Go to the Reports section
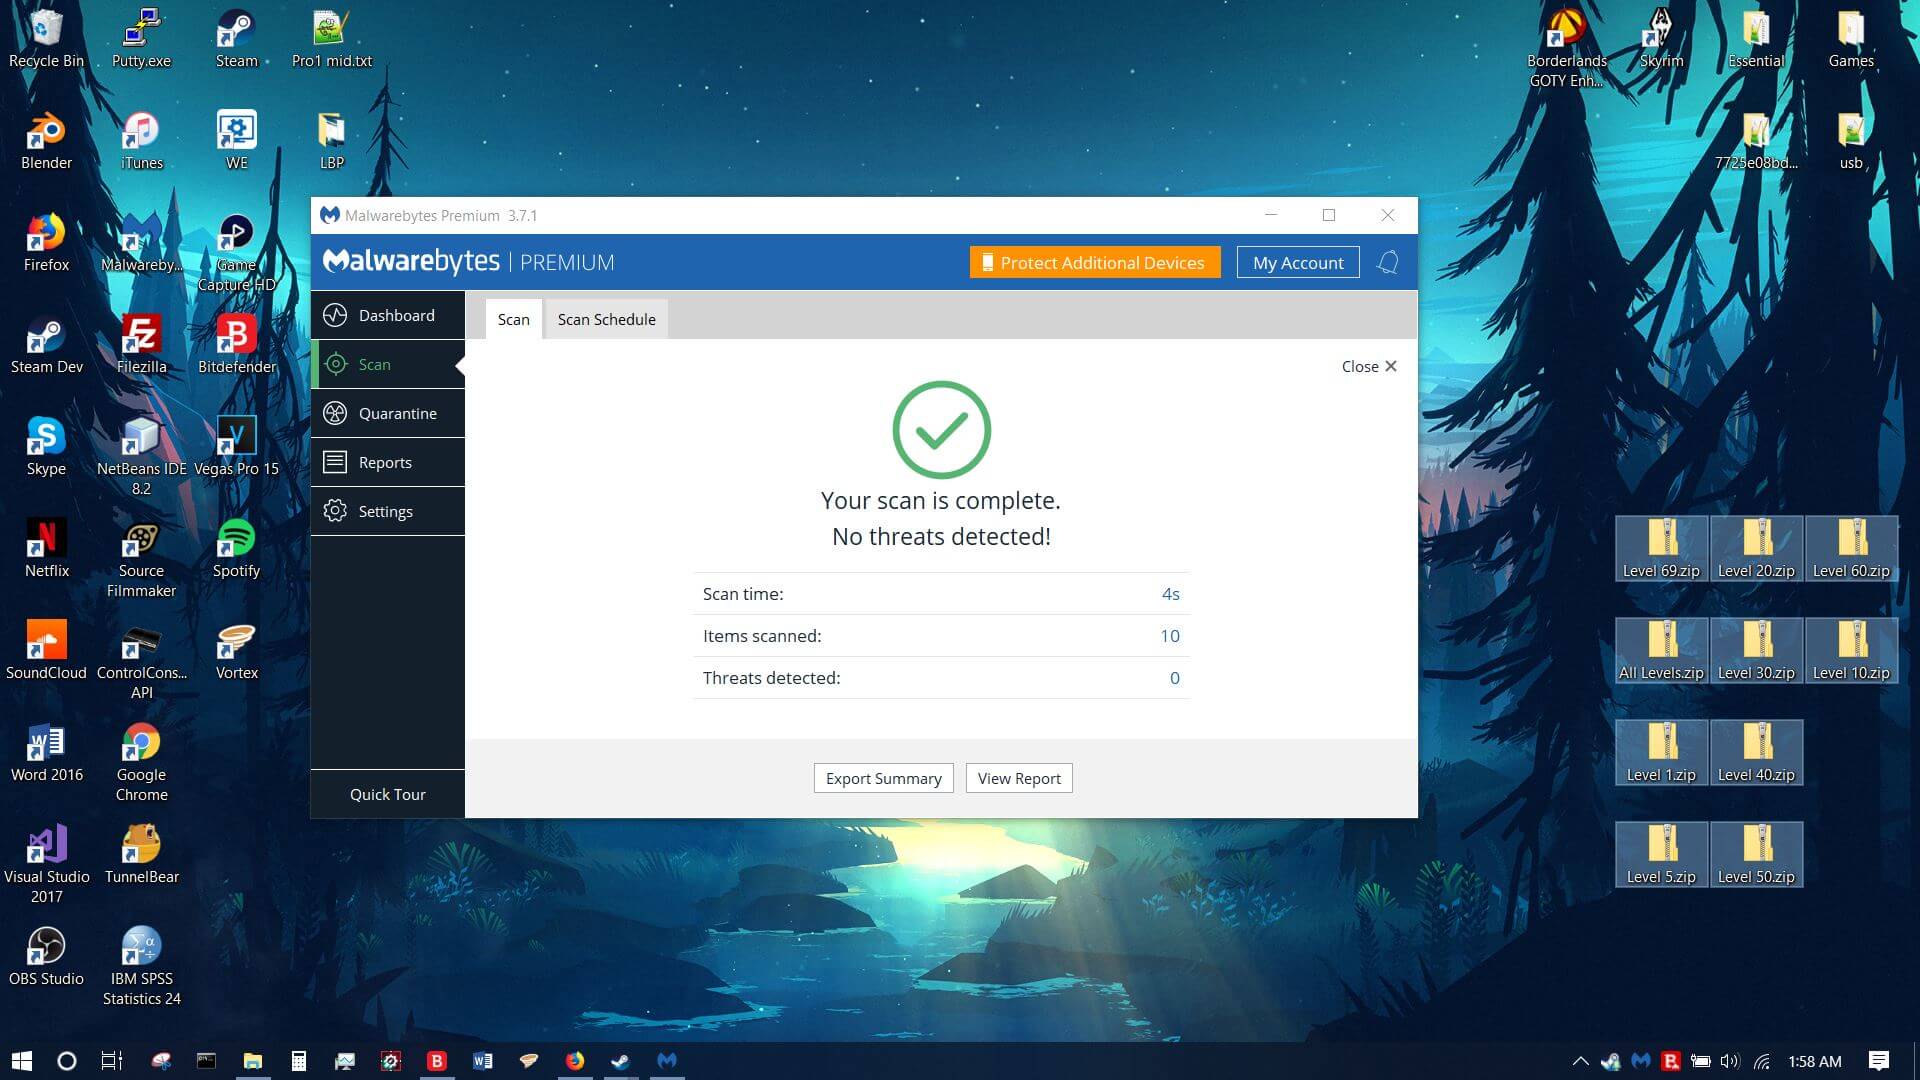The image size is (1920, 1080). pyautogui.click(x=387, y=462)
